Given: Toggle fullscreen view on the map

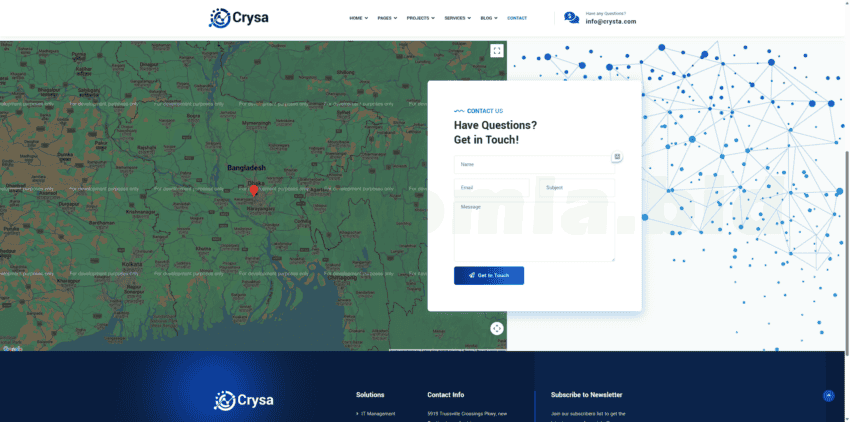Looking at the screenshot, I should coord(497,50).
